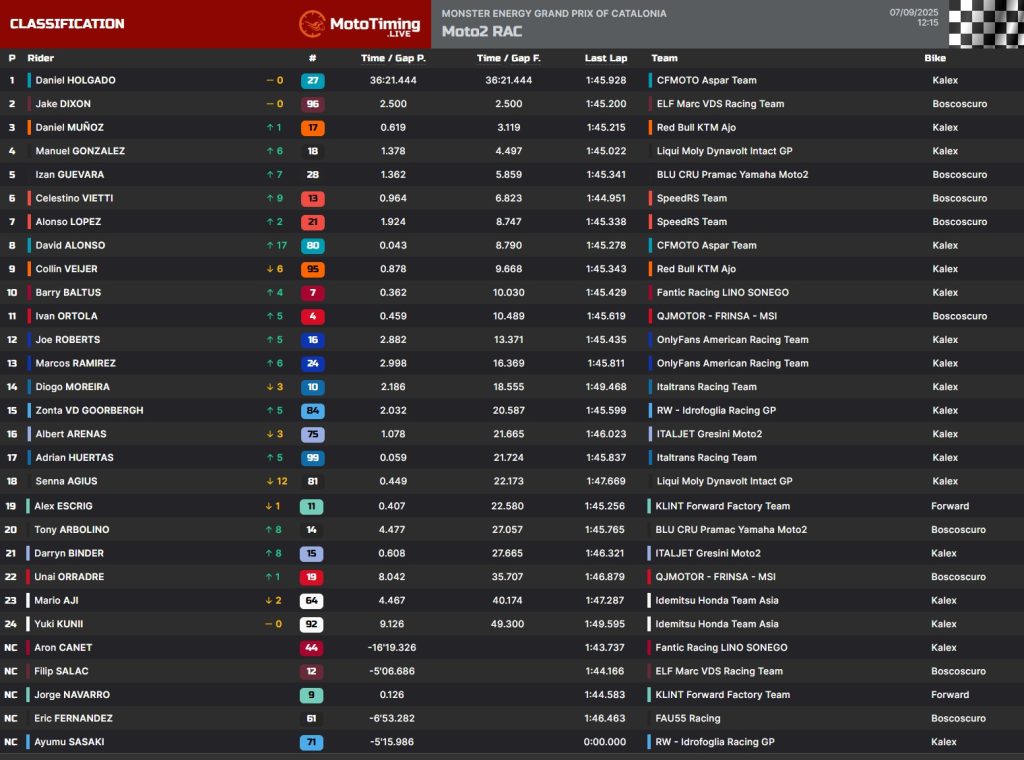
Task: Click position change up 17 for Alonso
Action: (277, 245)
